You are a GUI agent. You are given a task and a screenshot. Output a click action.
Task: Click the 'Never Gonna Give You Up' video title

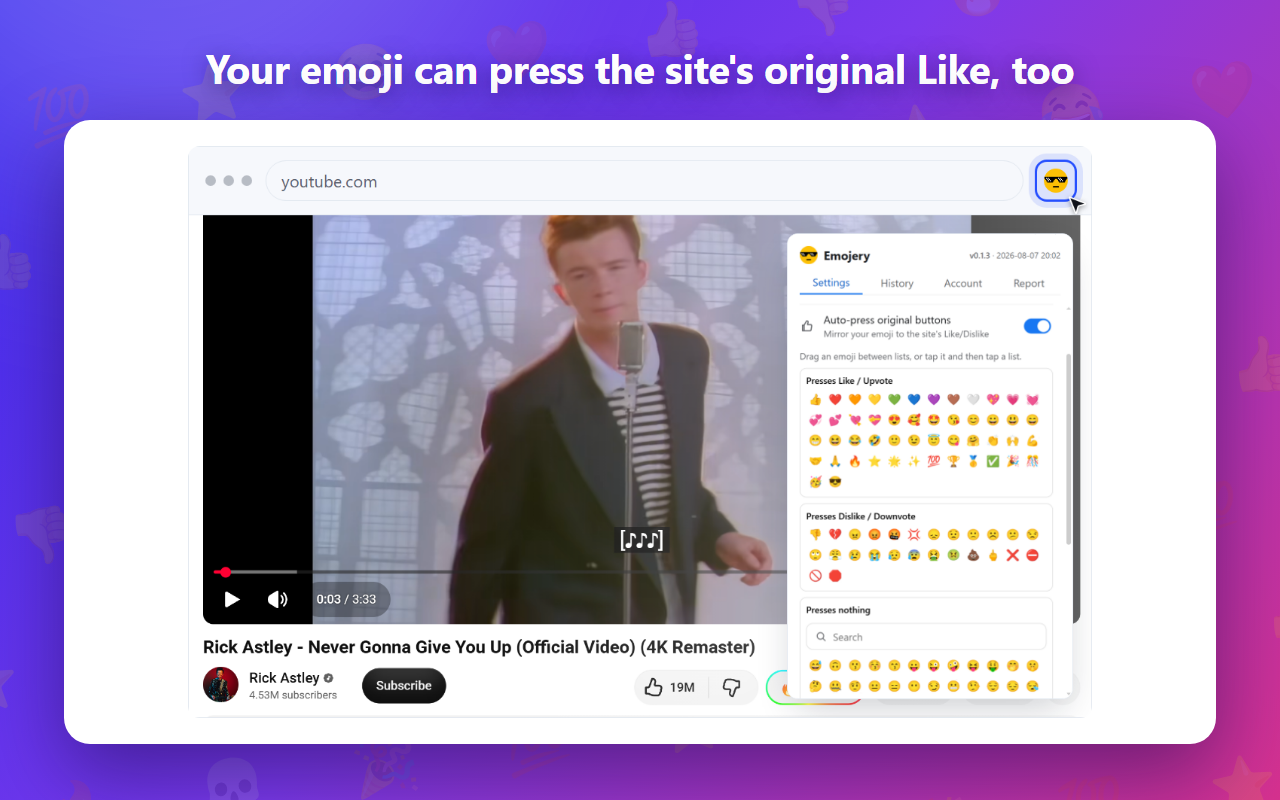[x=479, y=647]
